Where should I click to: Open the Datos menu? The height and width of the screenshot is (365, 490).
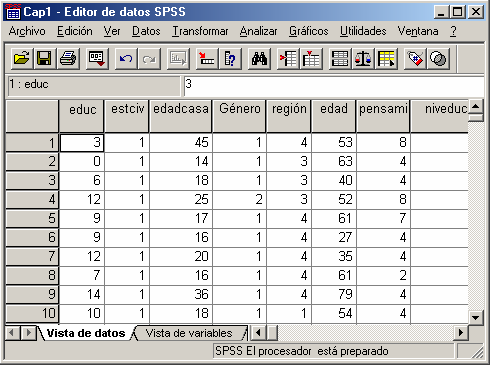pyautogui.click(x=146, y=31)
